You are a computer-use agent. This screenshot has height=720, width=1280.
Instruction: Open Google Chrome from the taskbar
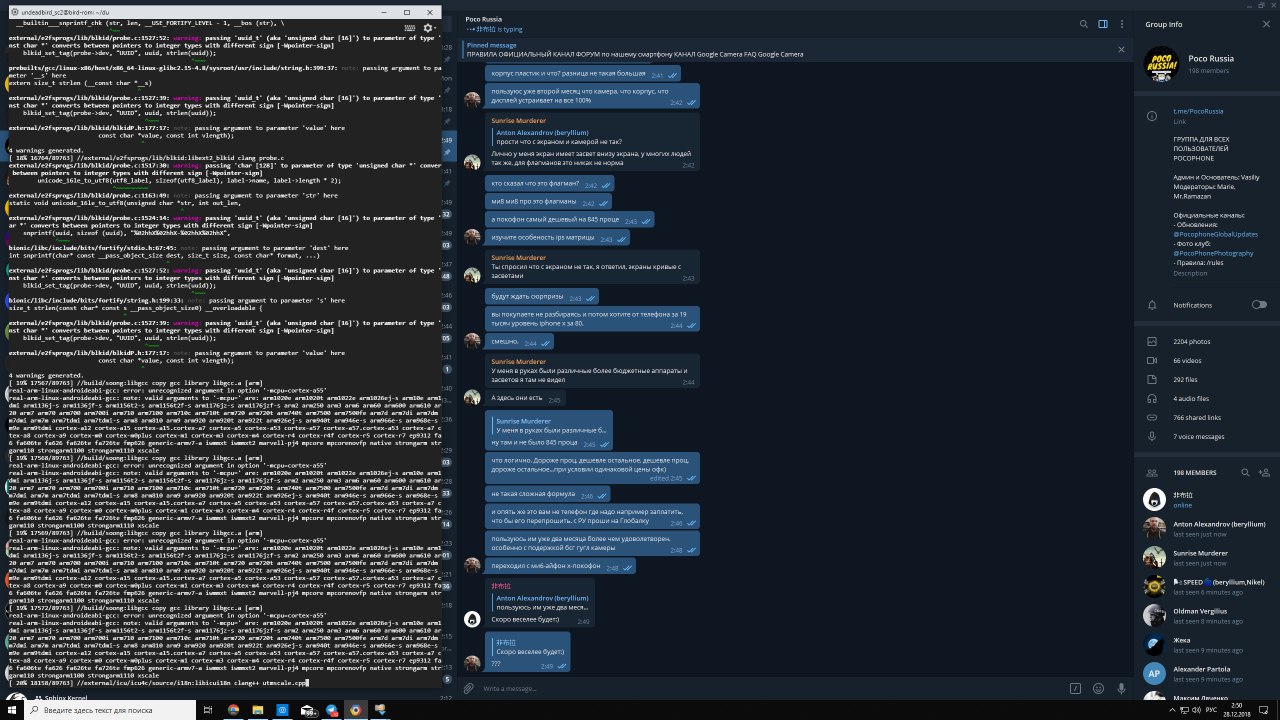(x=234, y=710)
